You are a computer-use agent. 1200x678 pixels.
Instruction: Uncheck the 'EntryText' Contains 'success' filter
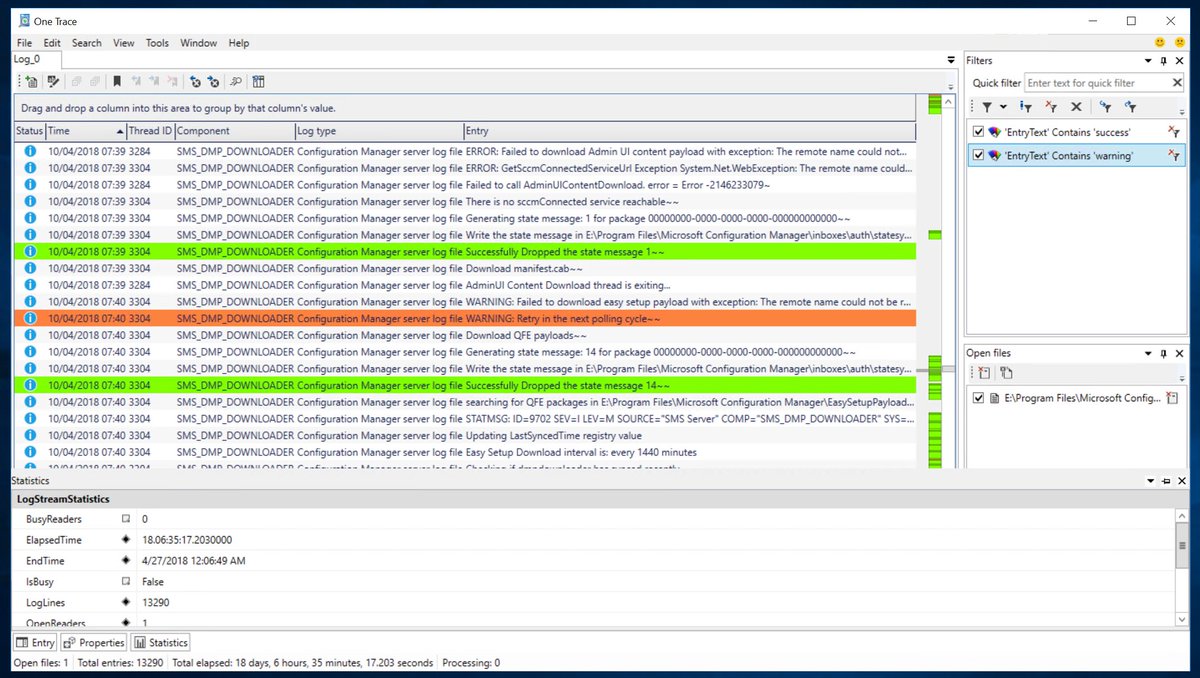point(977,131)
